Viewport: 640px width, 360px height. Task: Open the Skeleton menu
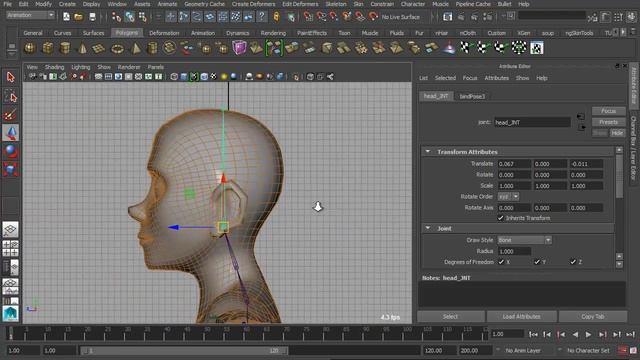[336, 4]
